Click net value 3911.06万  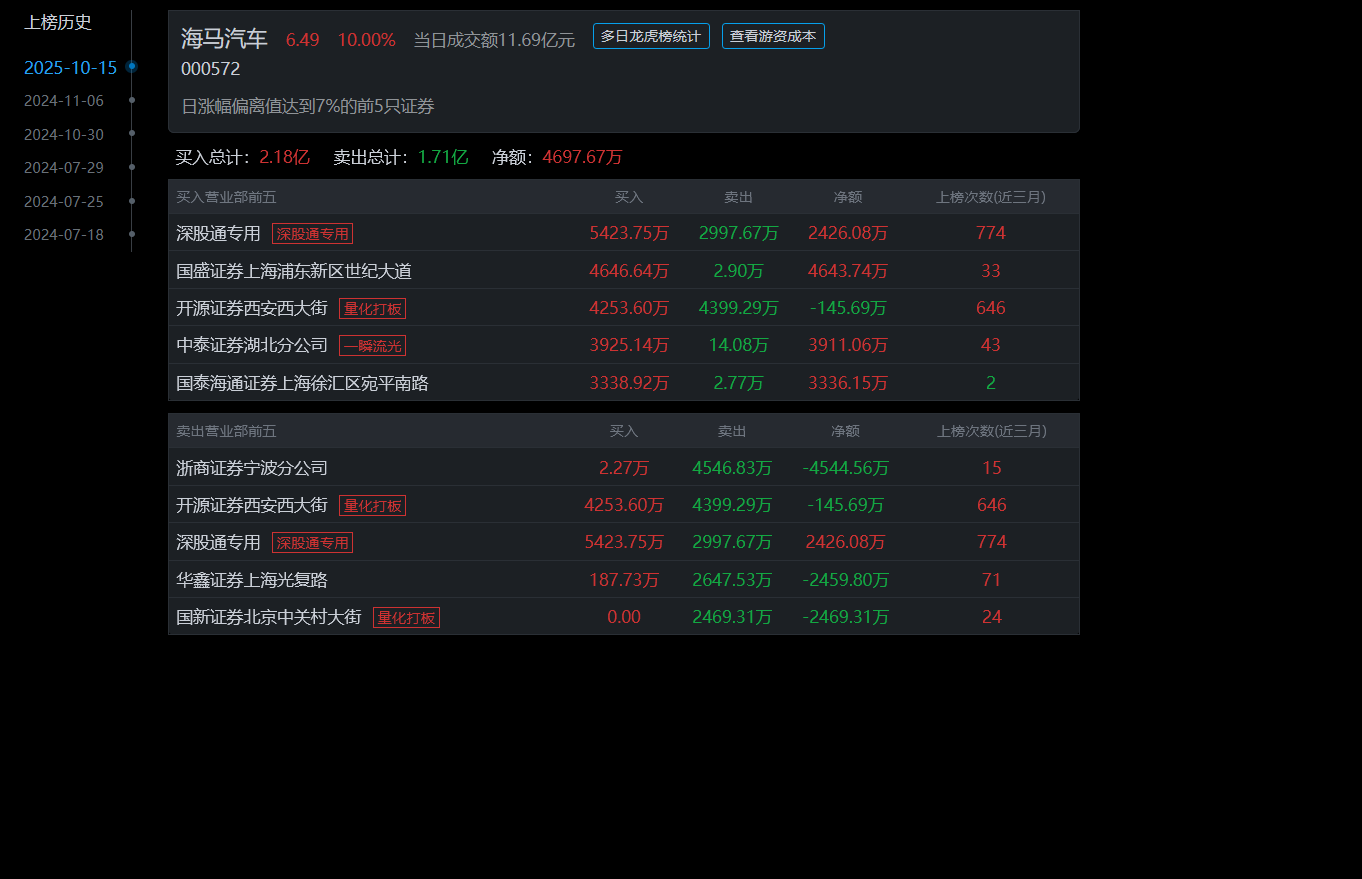pos(848,345)
